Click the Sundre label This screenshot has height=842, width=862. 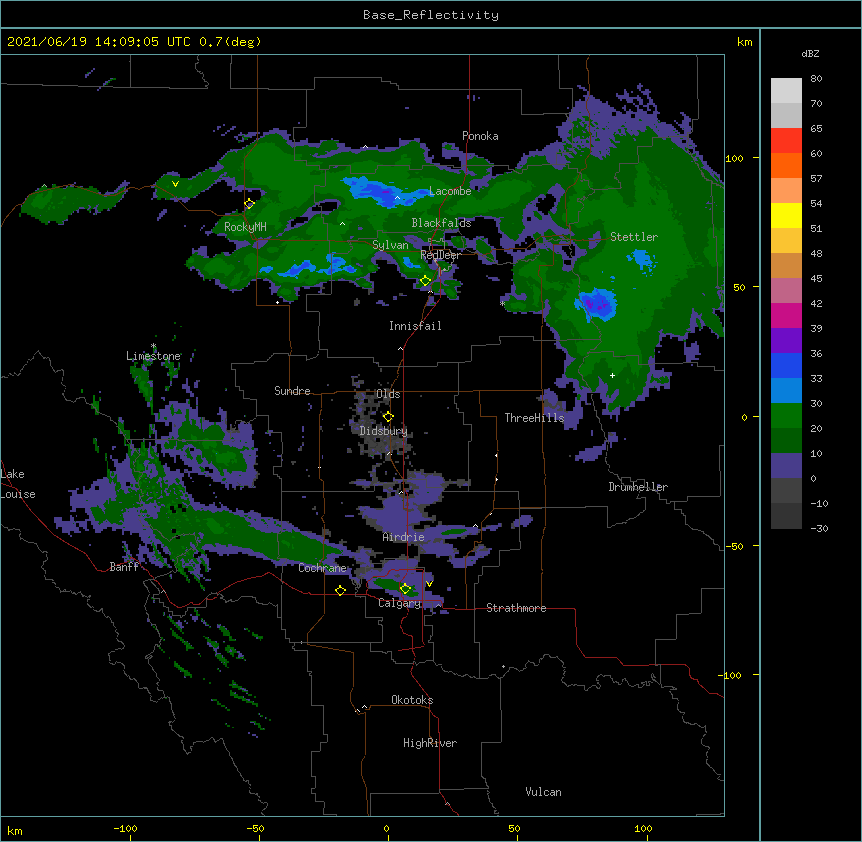pyautogui.click(x=292, y=391)
